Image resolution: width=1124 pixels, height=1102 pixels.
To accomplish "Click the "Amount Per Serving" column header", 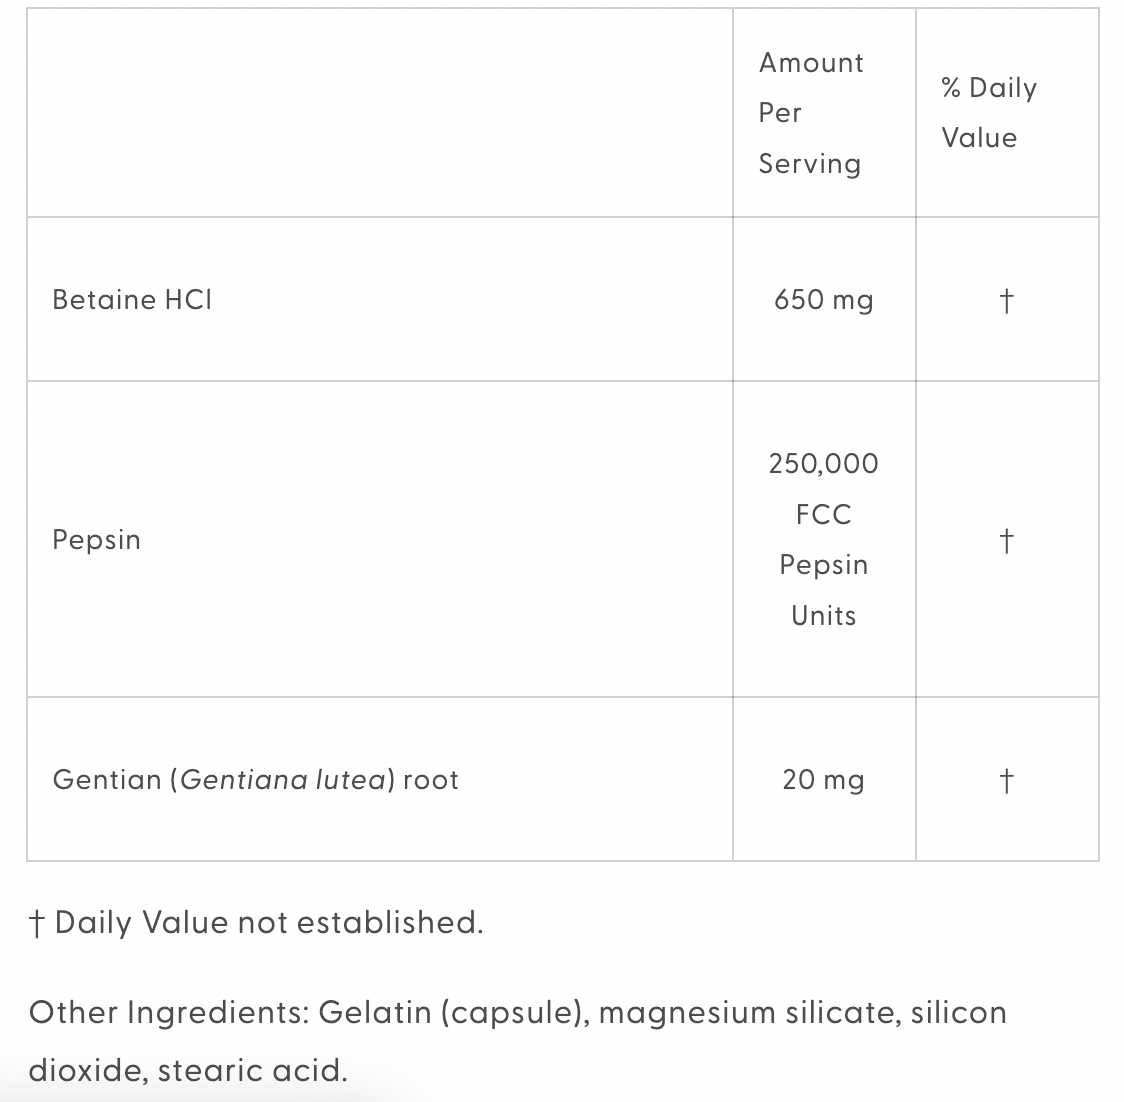I will [810, 113].
